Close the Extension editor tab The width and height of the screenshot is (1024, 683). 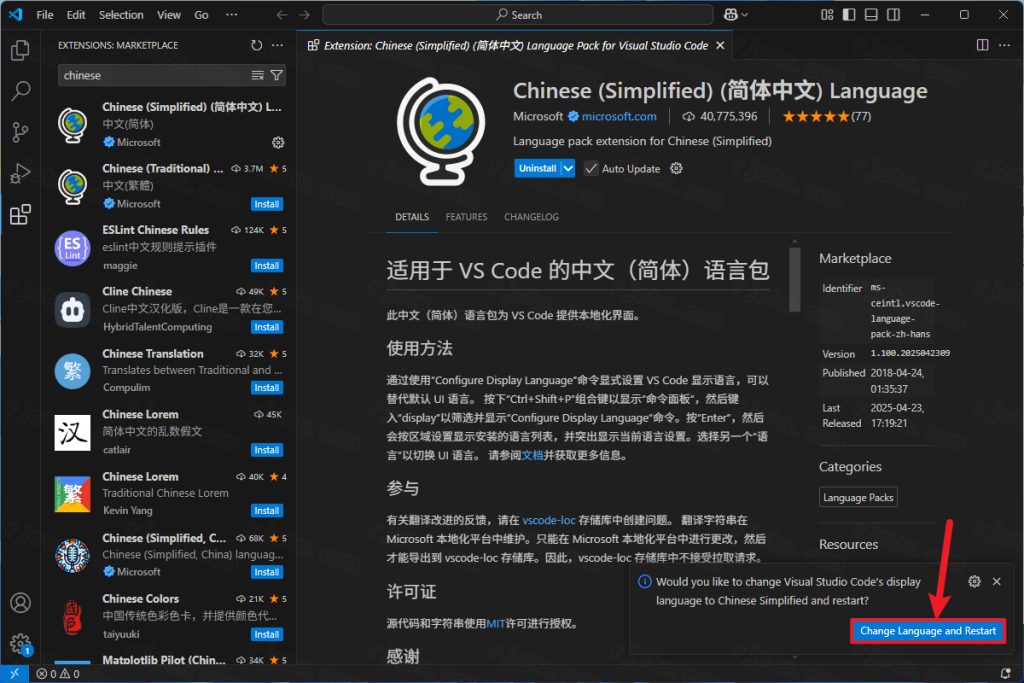[x=720, y=45]
